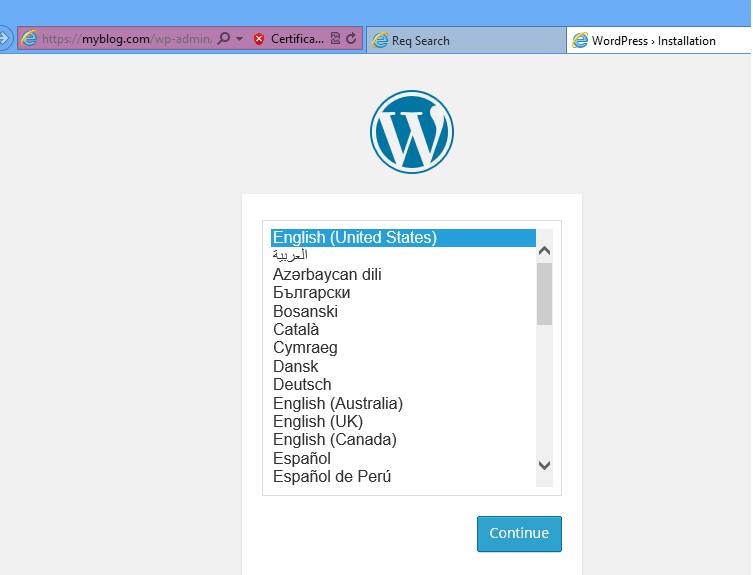Select Cymraeg language

click(x=403, y=348)
